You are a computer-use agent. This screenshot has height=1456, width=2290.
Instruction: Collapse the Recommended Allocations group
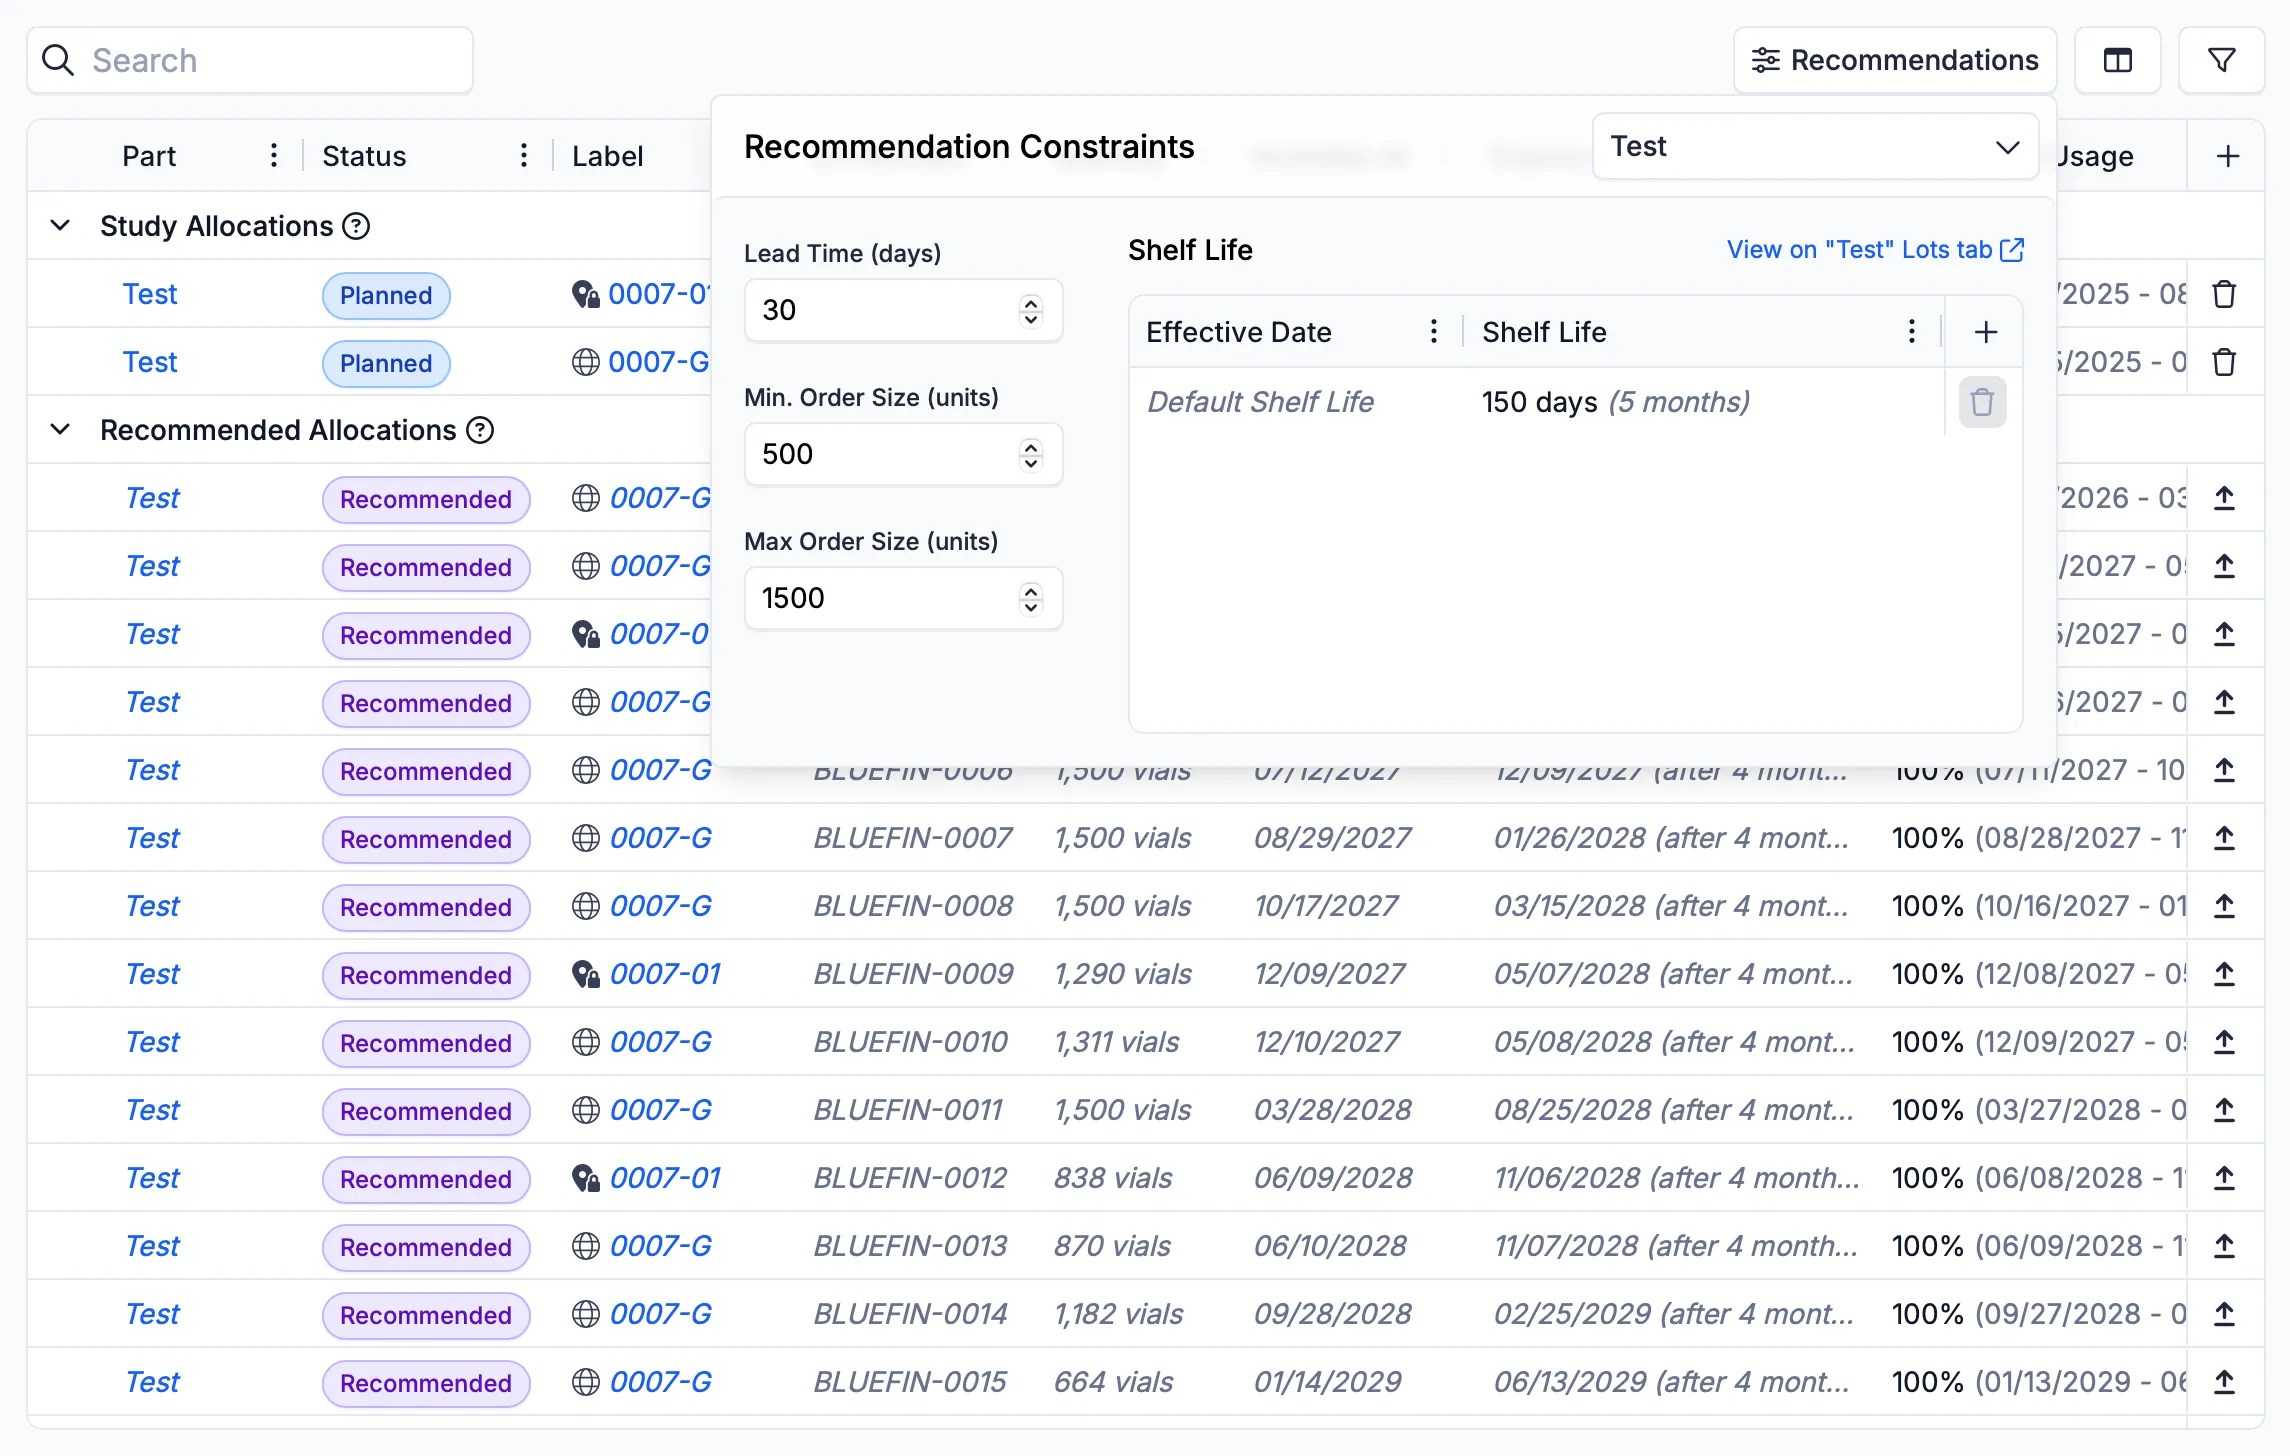click(60, 430)
